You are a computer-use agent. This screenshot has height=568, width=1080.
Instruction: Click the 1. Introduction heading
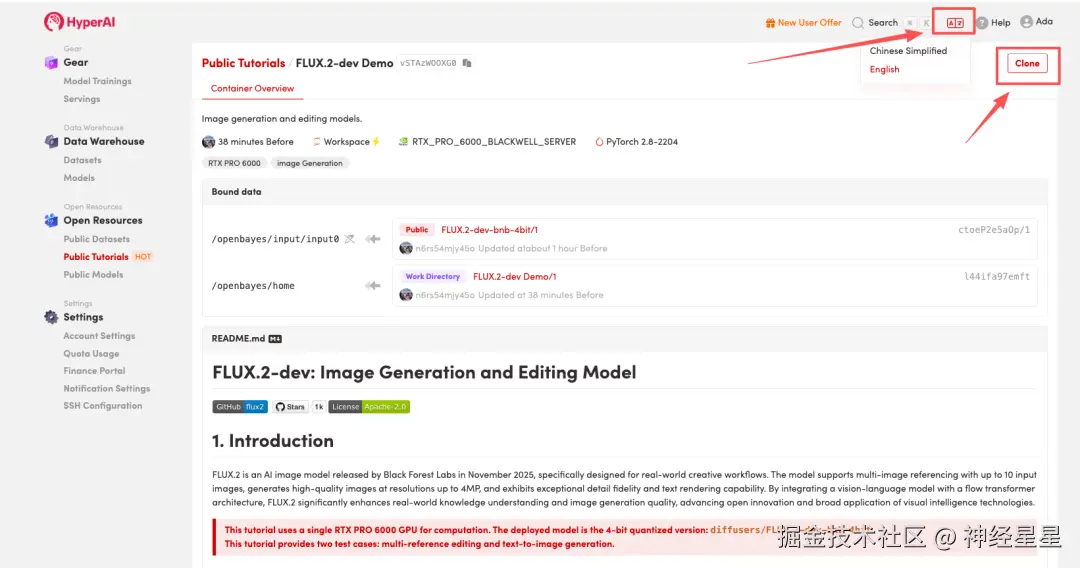point(273,441)
